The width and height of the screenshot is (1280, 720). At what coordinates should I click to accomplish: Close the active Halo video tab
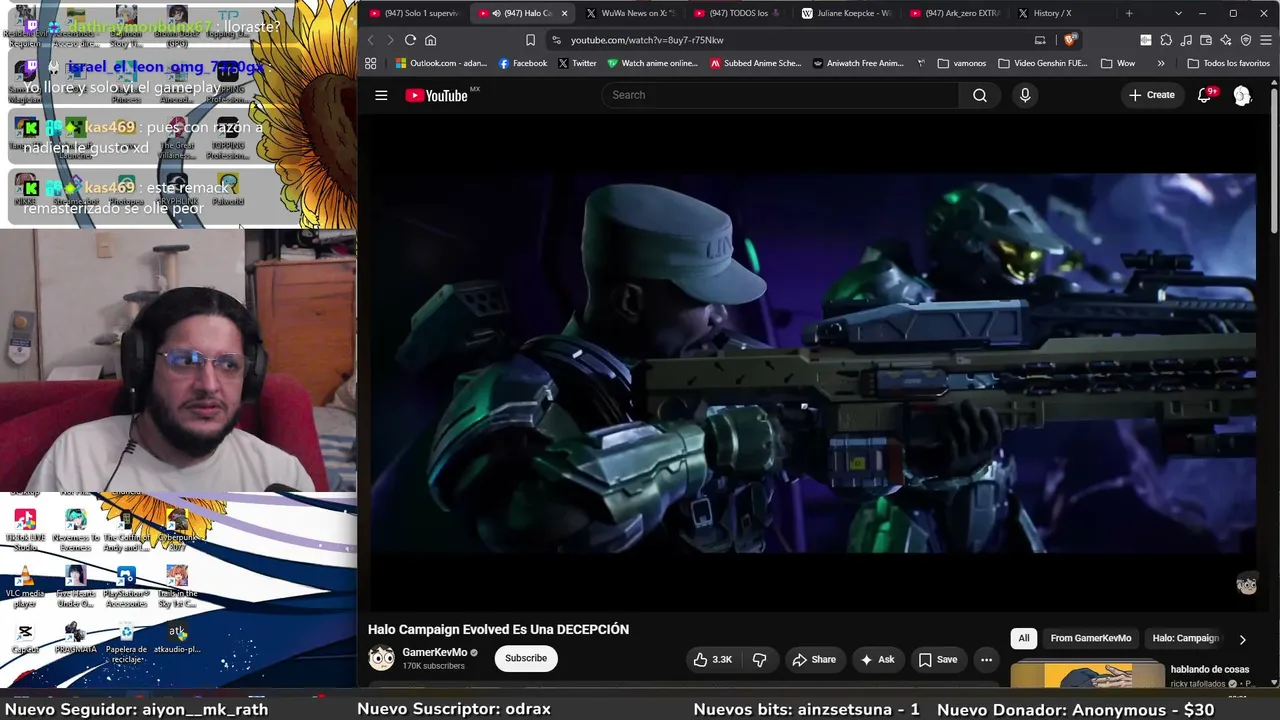[564, 13]
